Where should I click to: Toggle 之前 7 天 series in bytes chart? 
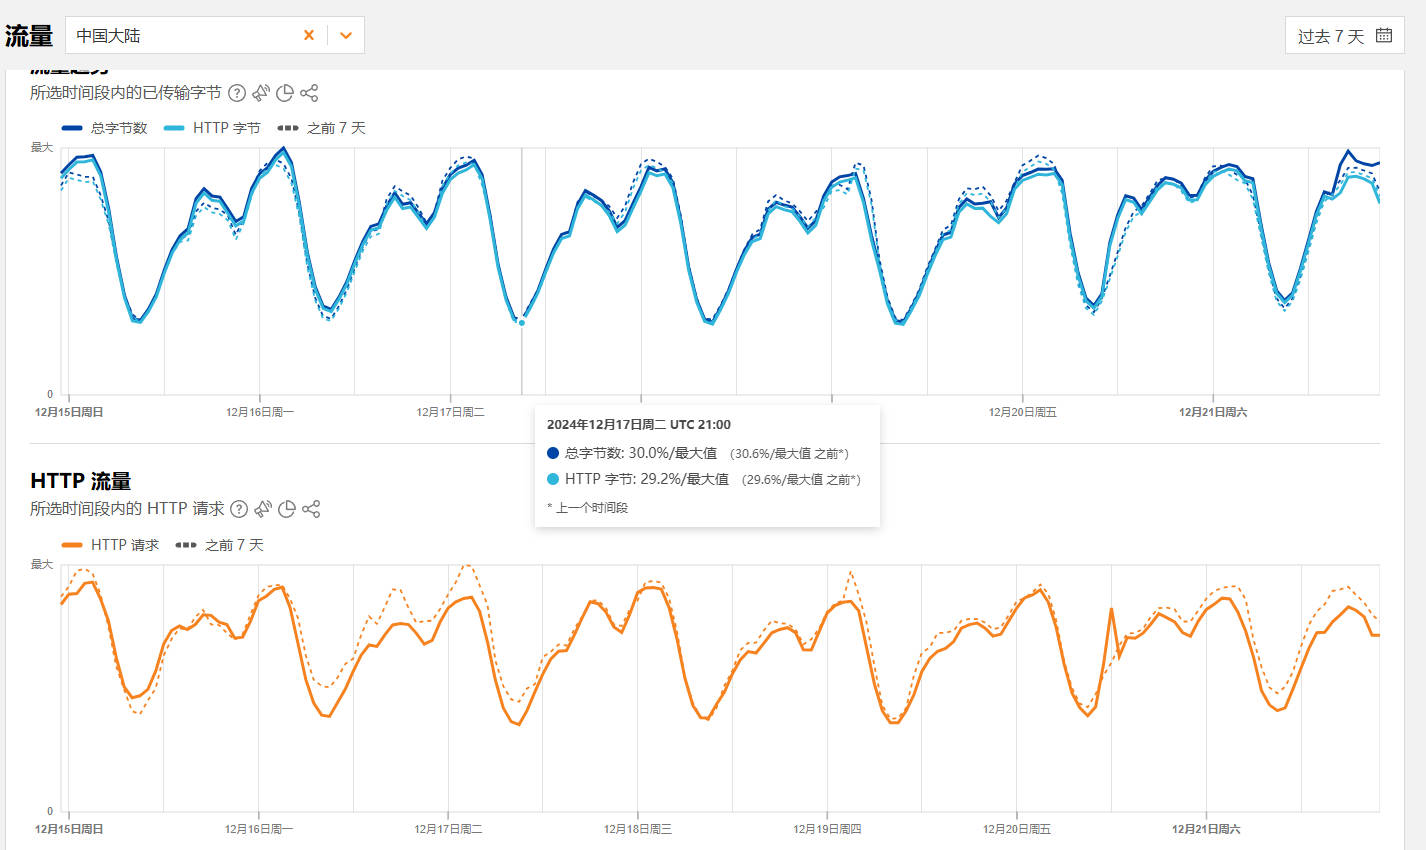tap(322, 128)
